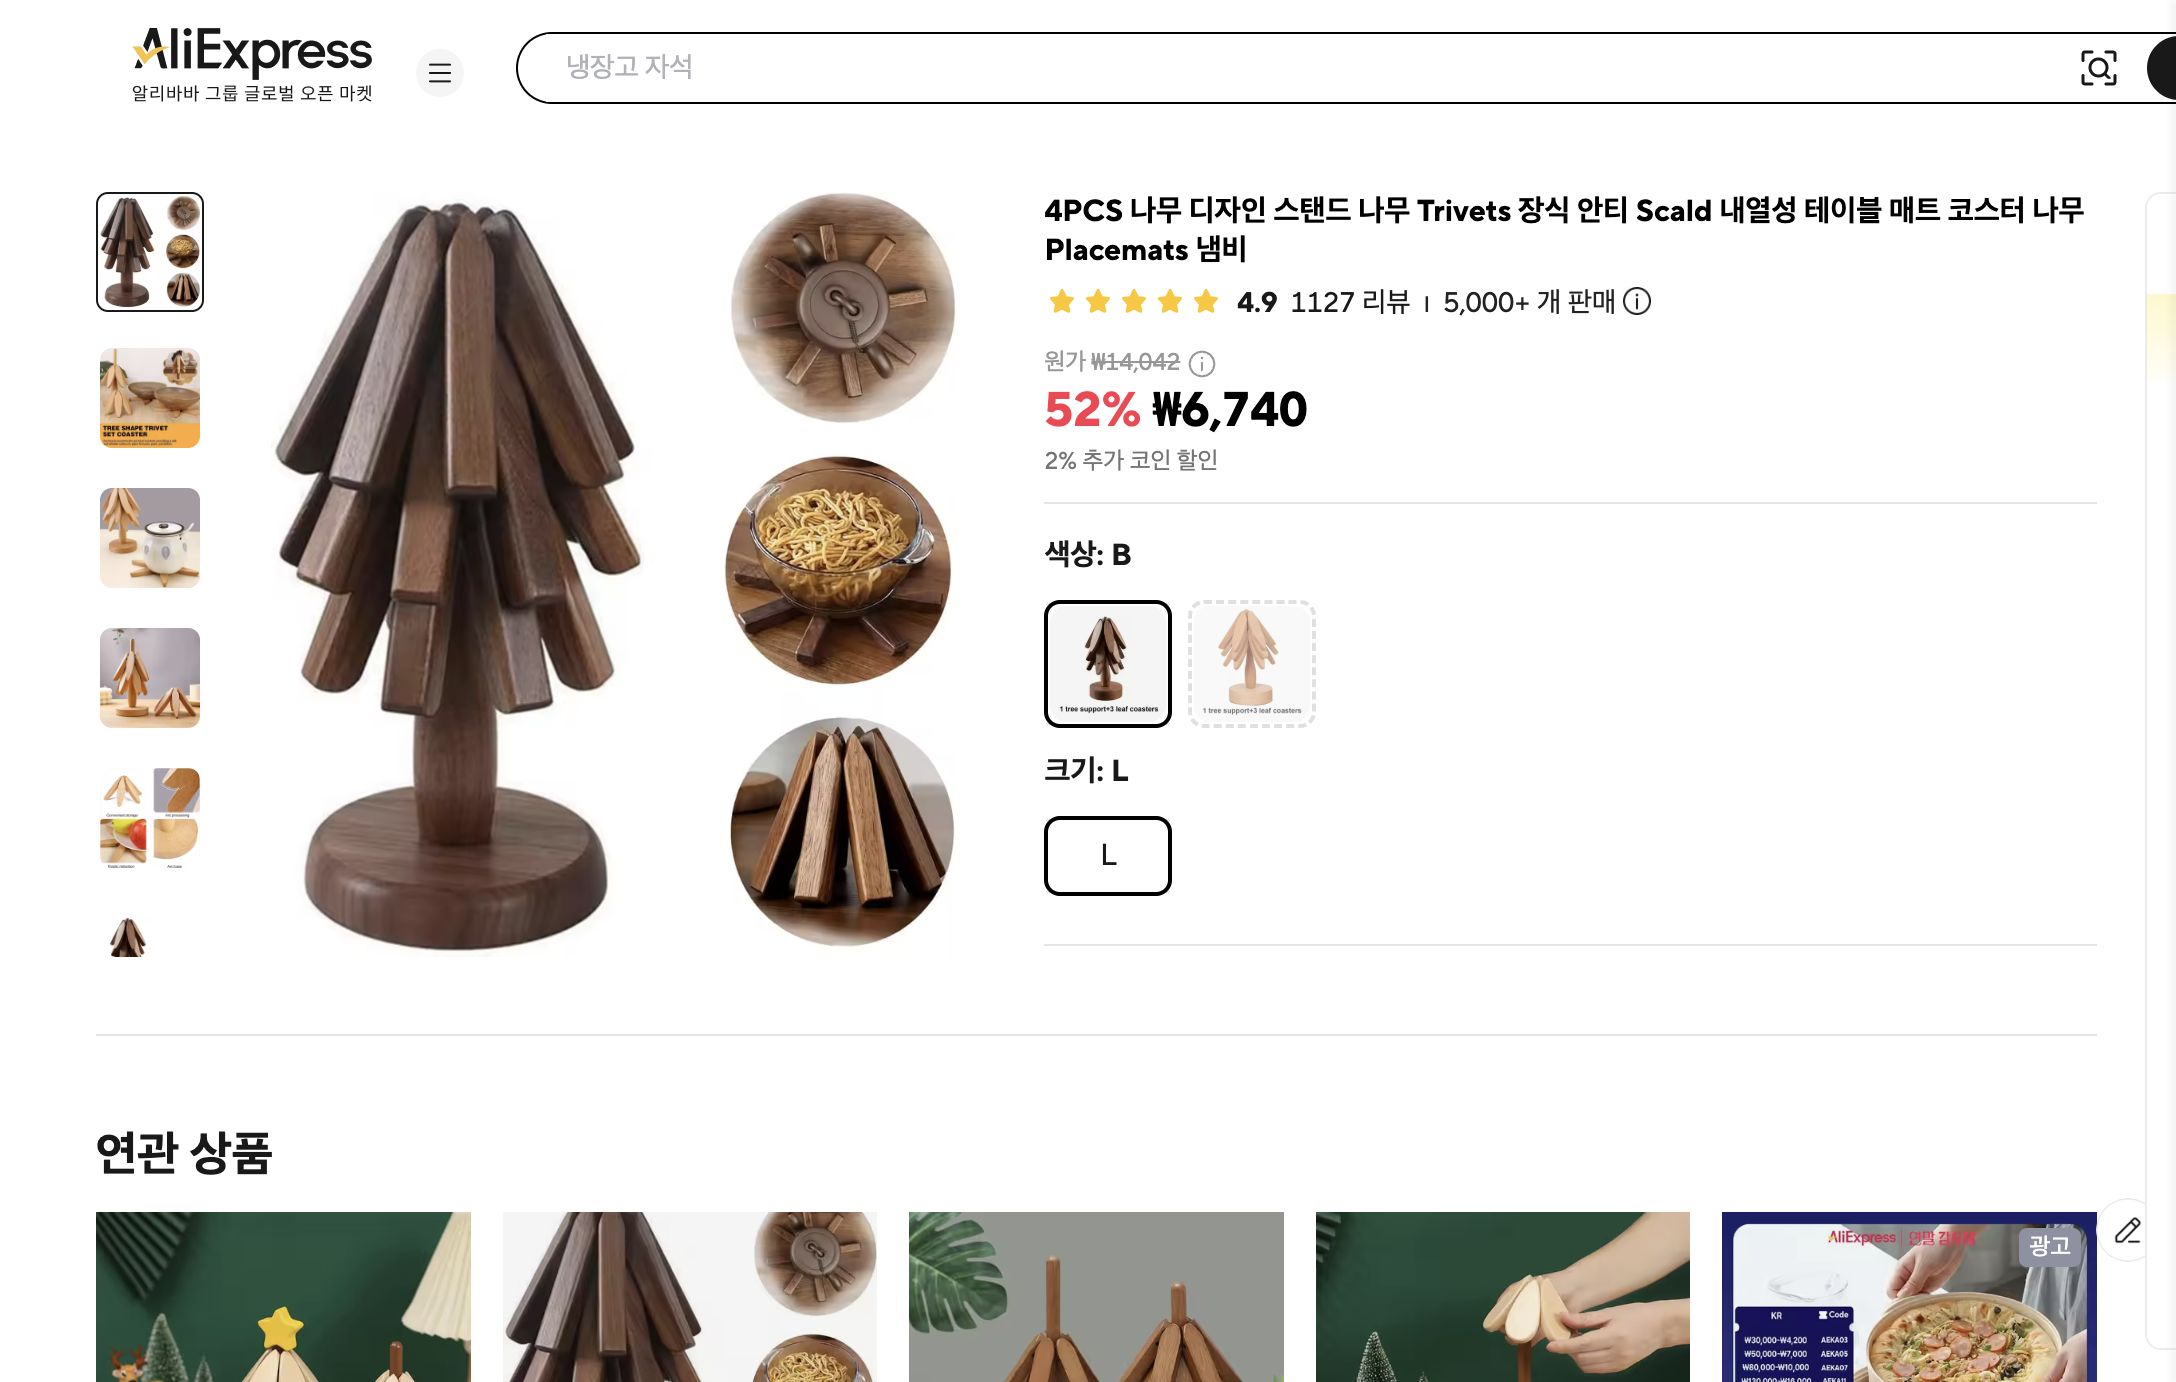The image size is (2176, 1382).
Task: Click the main walnut tree product image
Action: point(460,570)
